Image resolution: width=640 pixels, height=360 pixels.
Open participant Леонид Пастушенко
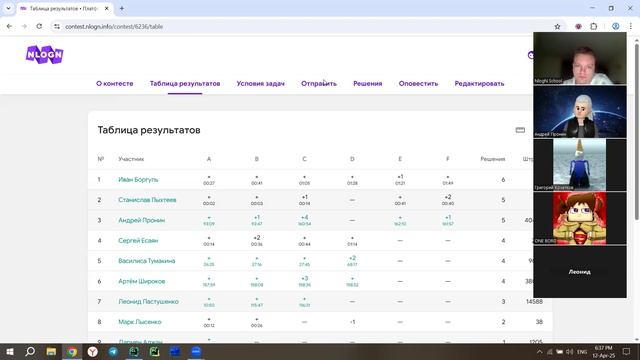(x=149, y=302)
